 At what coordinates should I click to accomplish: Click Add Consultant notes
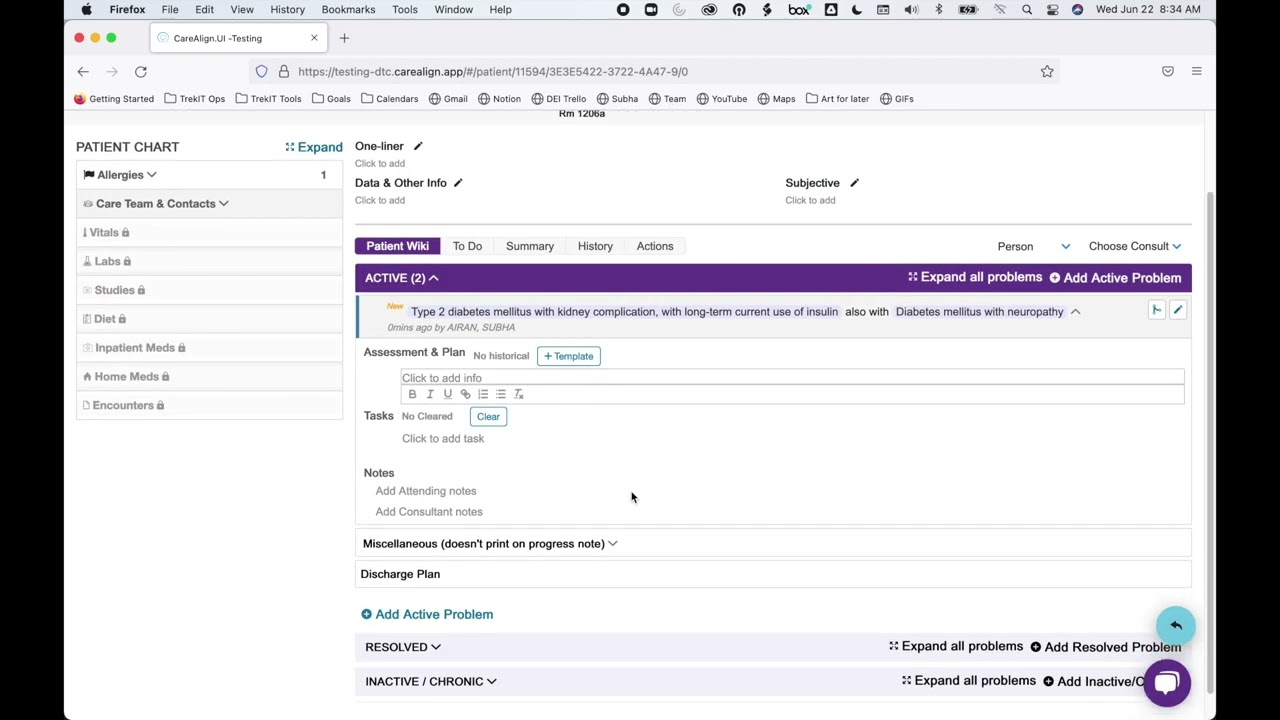(x=429, y=512)
